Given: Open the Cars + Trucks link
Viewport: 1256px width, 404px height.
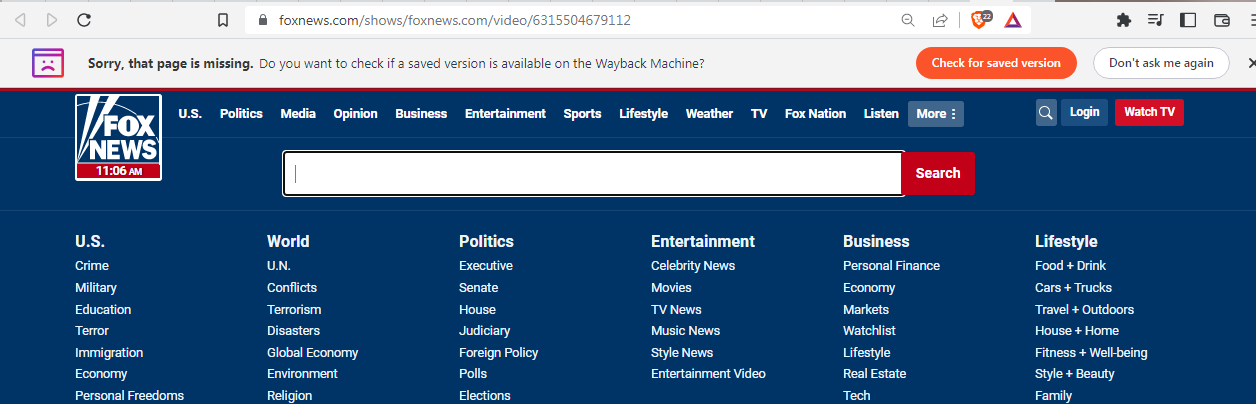Looking at the screenshot, I should 1073,288.
